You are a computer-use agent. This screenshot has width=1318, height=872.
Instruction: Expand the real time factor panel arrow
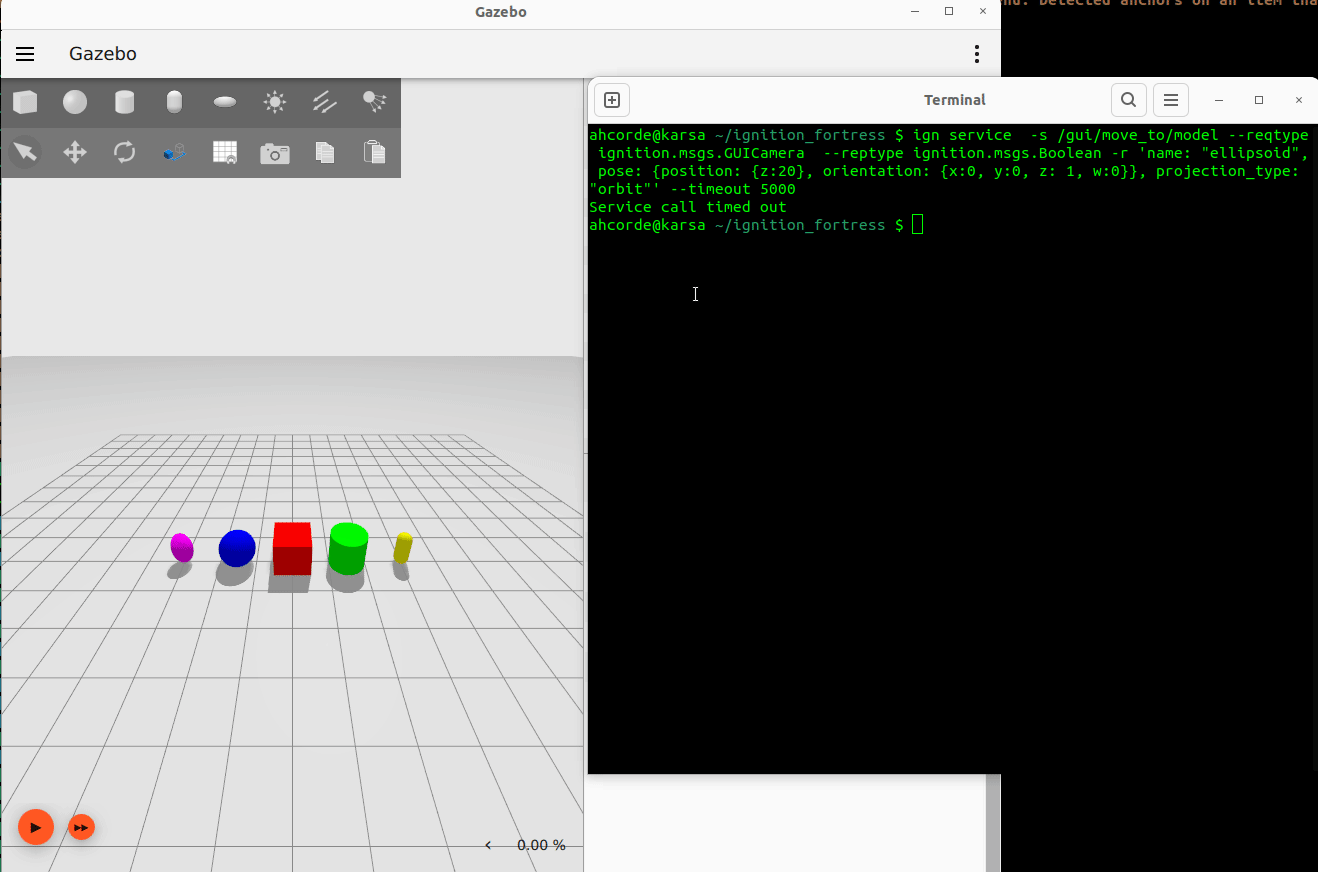[x=488, y=845]
